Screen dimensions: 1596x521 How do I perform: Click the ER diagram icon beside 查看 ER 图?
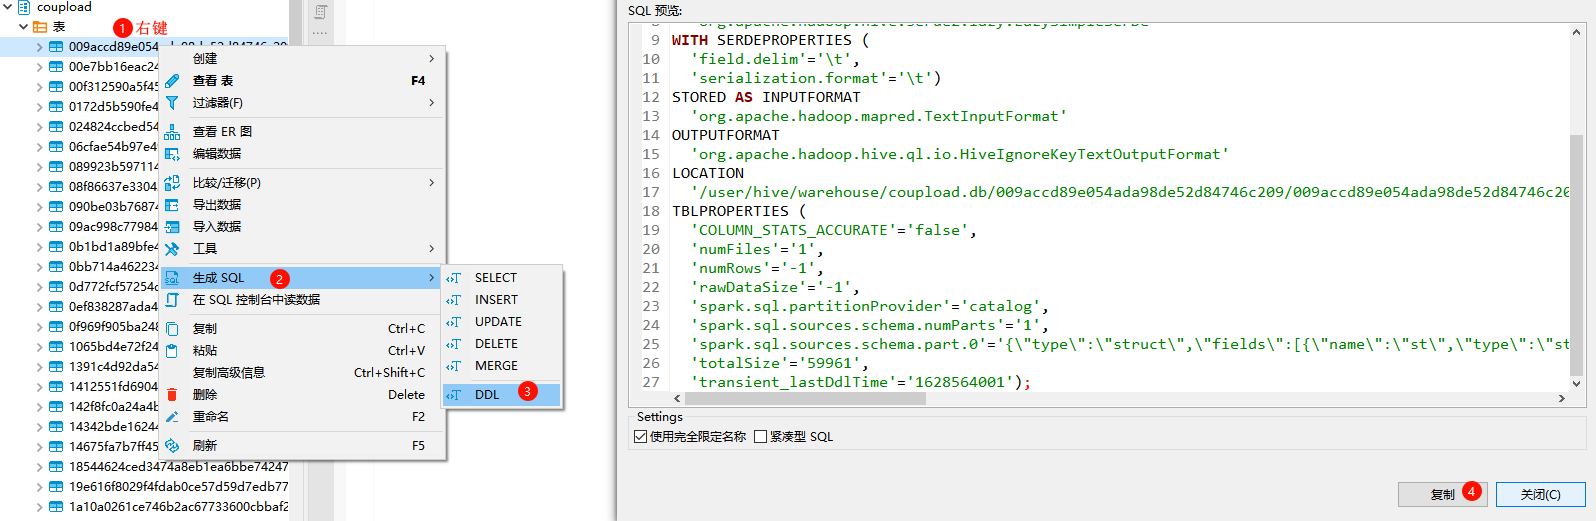(172, 132)
